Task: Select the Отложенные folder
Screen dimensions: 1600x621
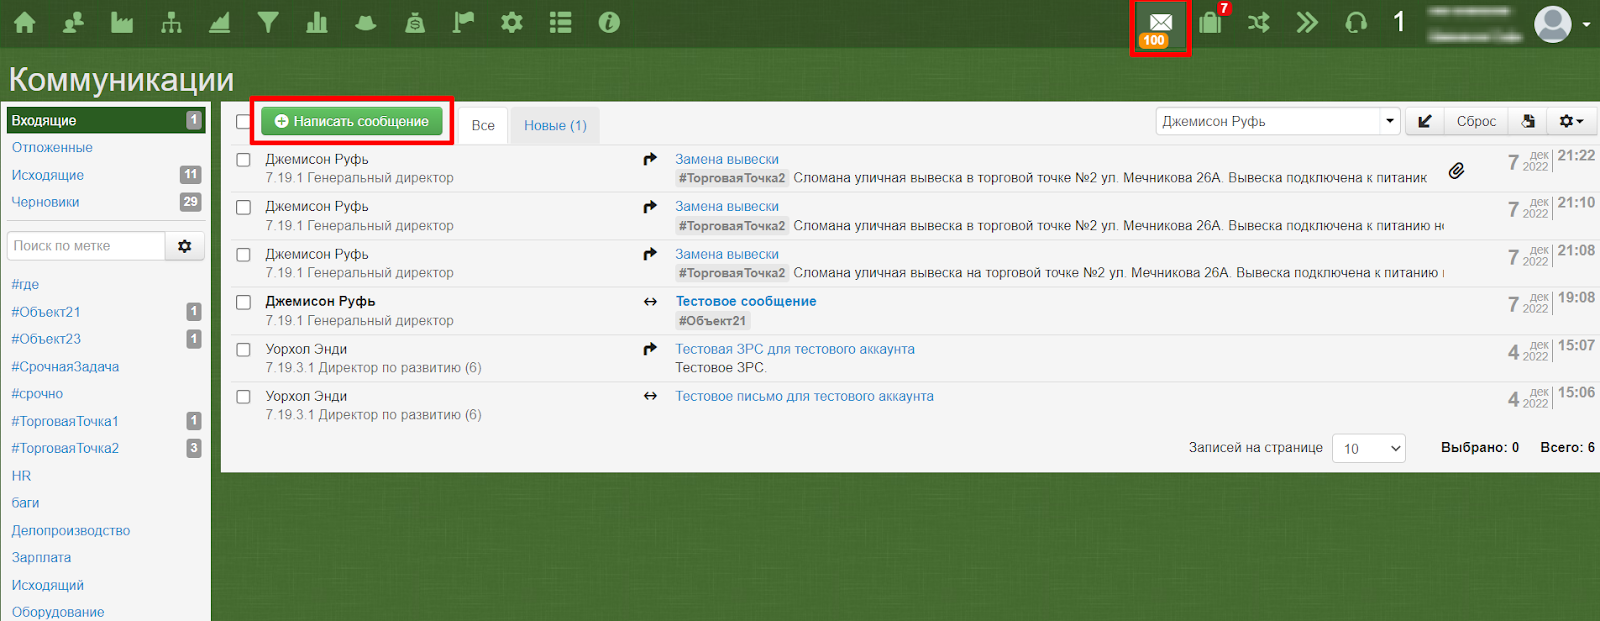Action: pyautogui.click(x=52, y=147)
